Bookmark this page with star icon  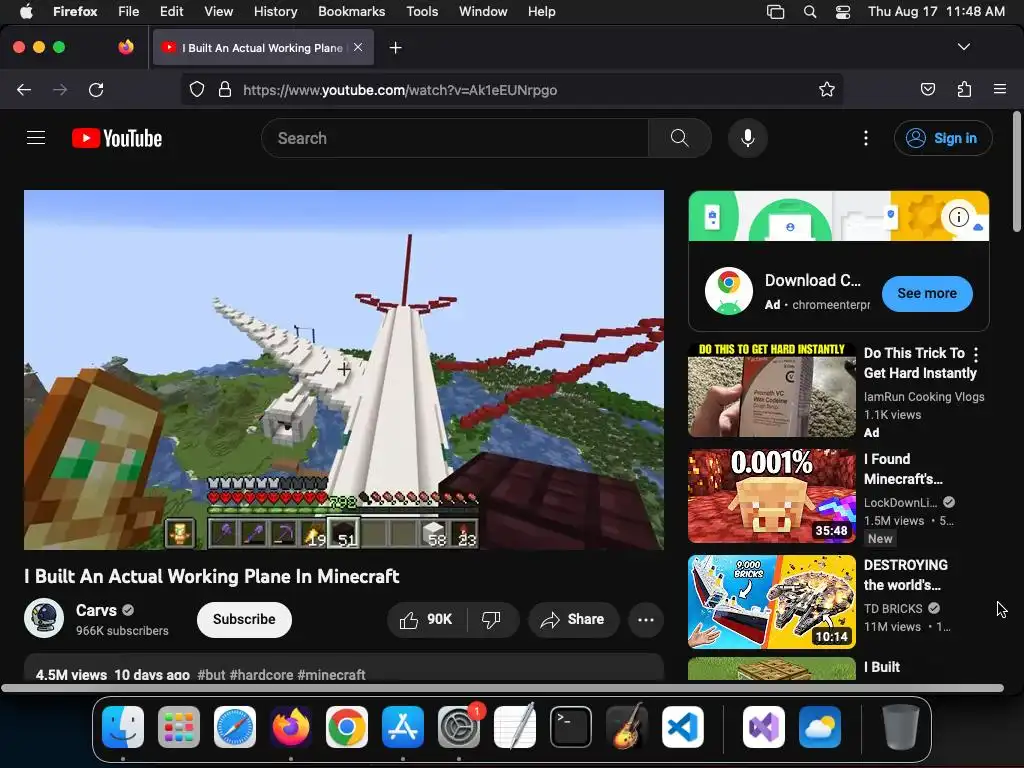(827, 89)
